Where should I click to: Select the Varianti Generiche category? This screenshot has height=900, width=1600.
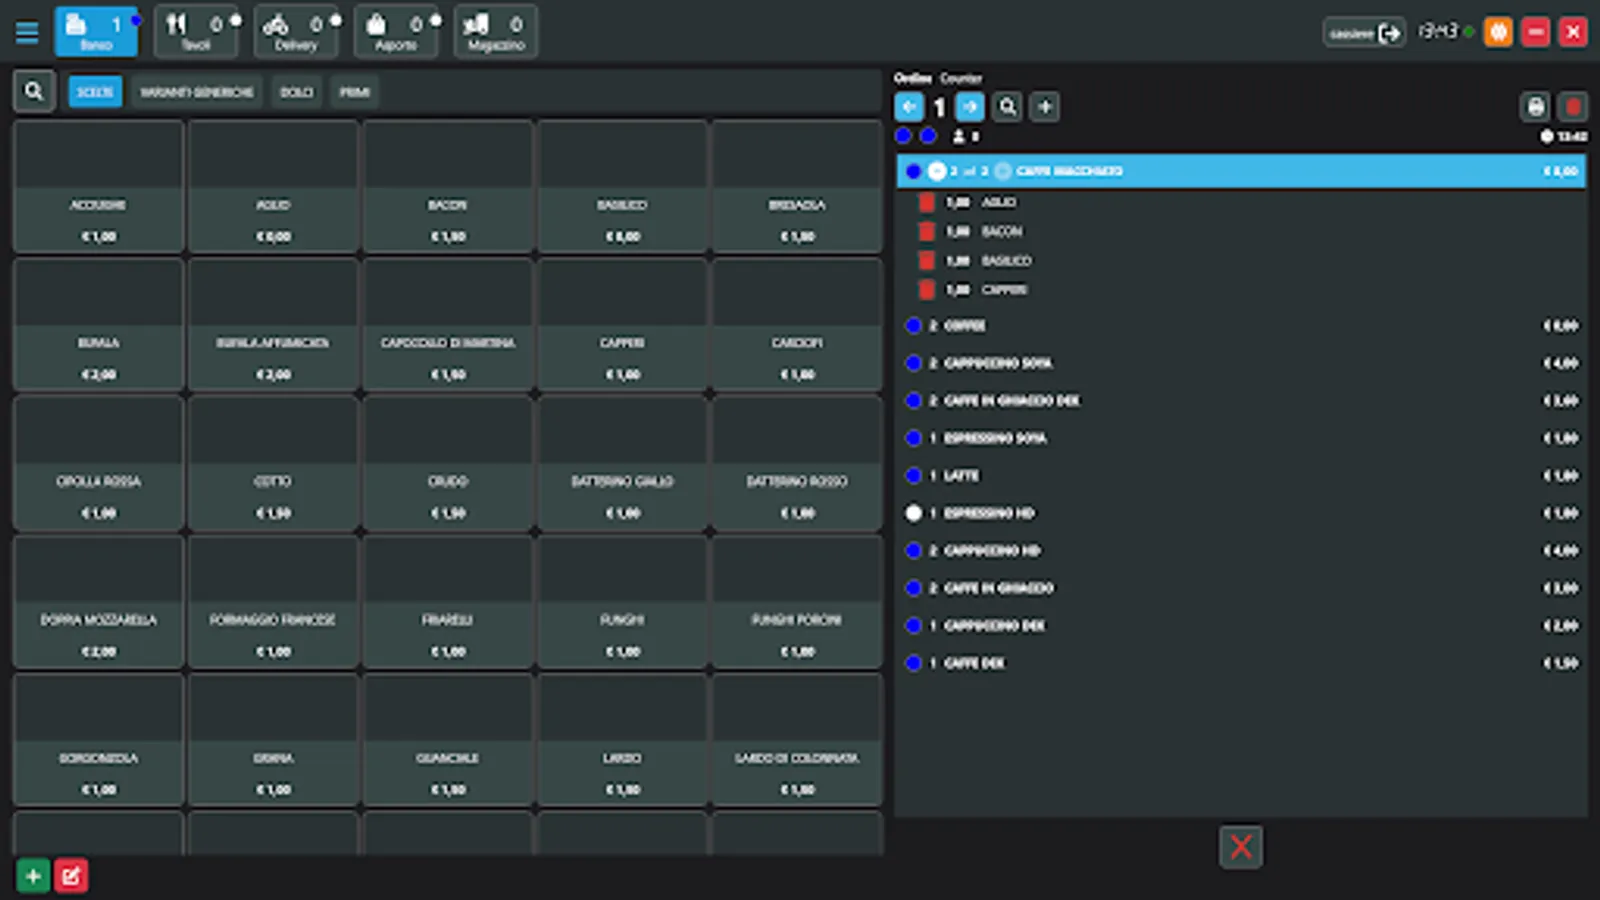pos(196,92)
